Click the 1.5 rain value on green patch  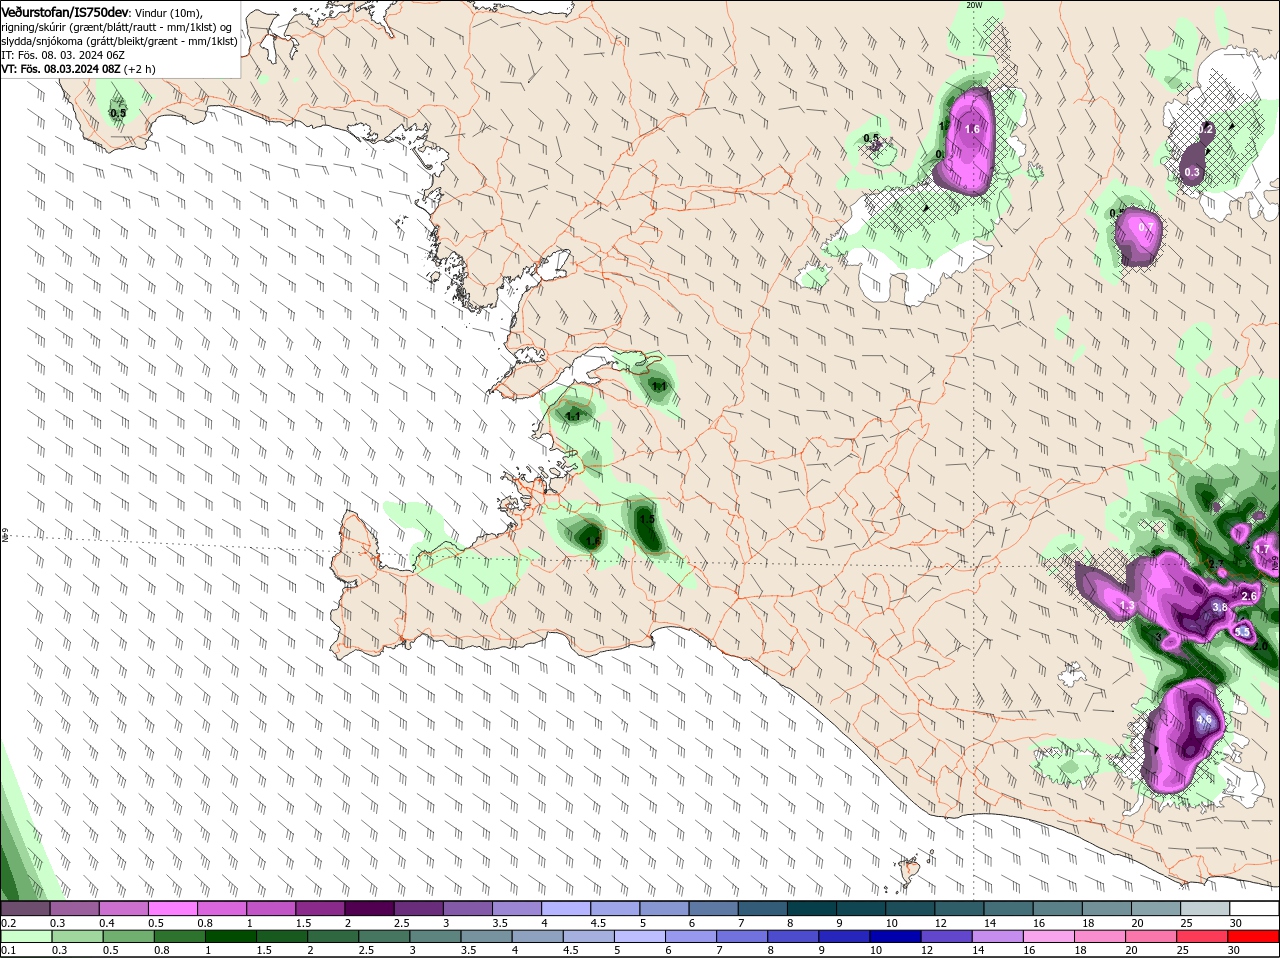[647, 519]
